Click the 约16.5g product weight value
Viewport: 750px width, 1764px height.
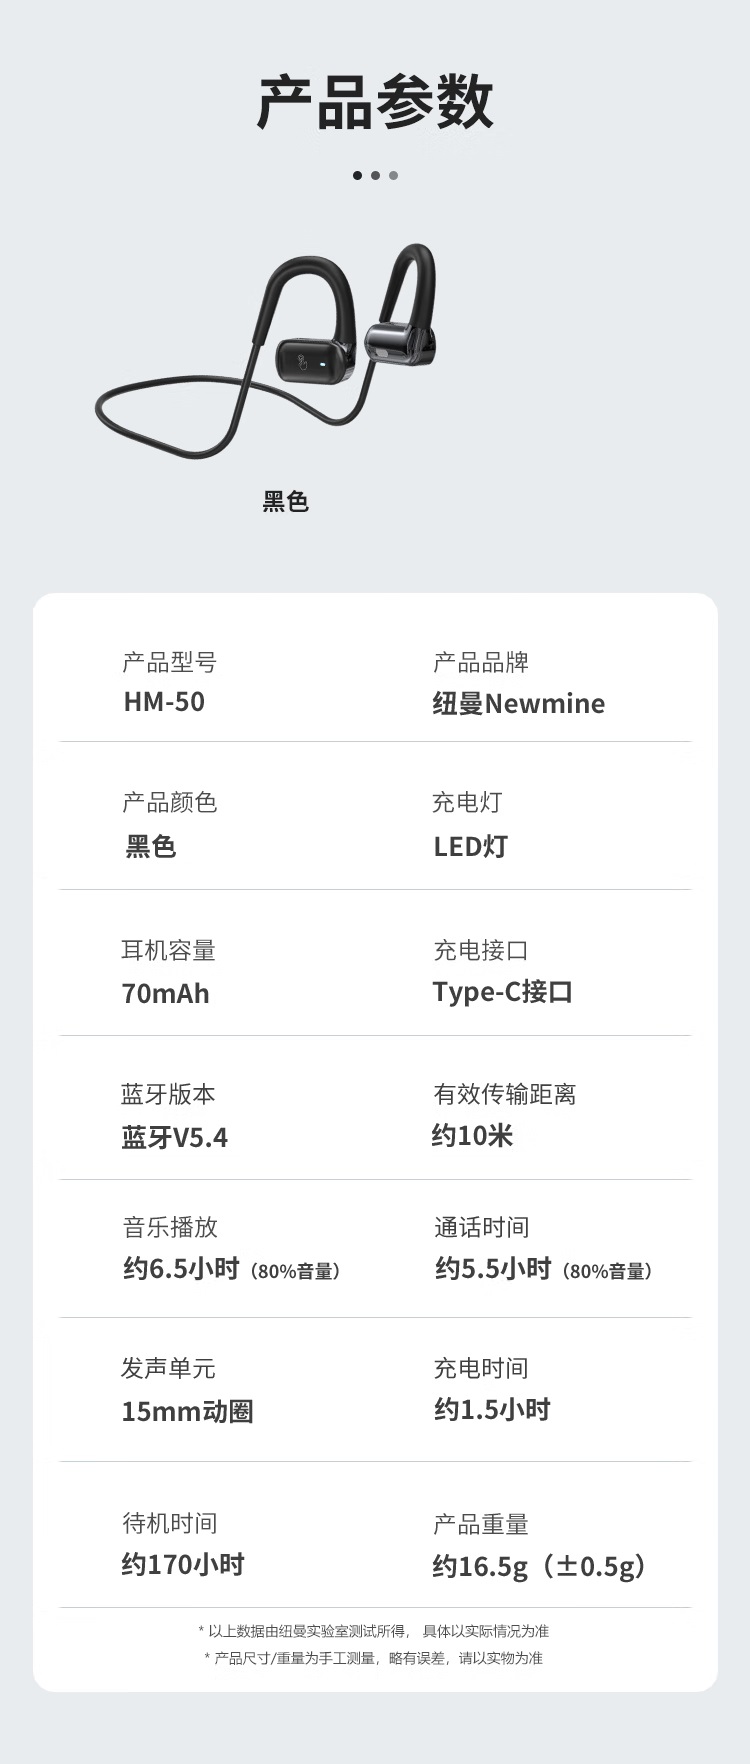pos(480,1566)
